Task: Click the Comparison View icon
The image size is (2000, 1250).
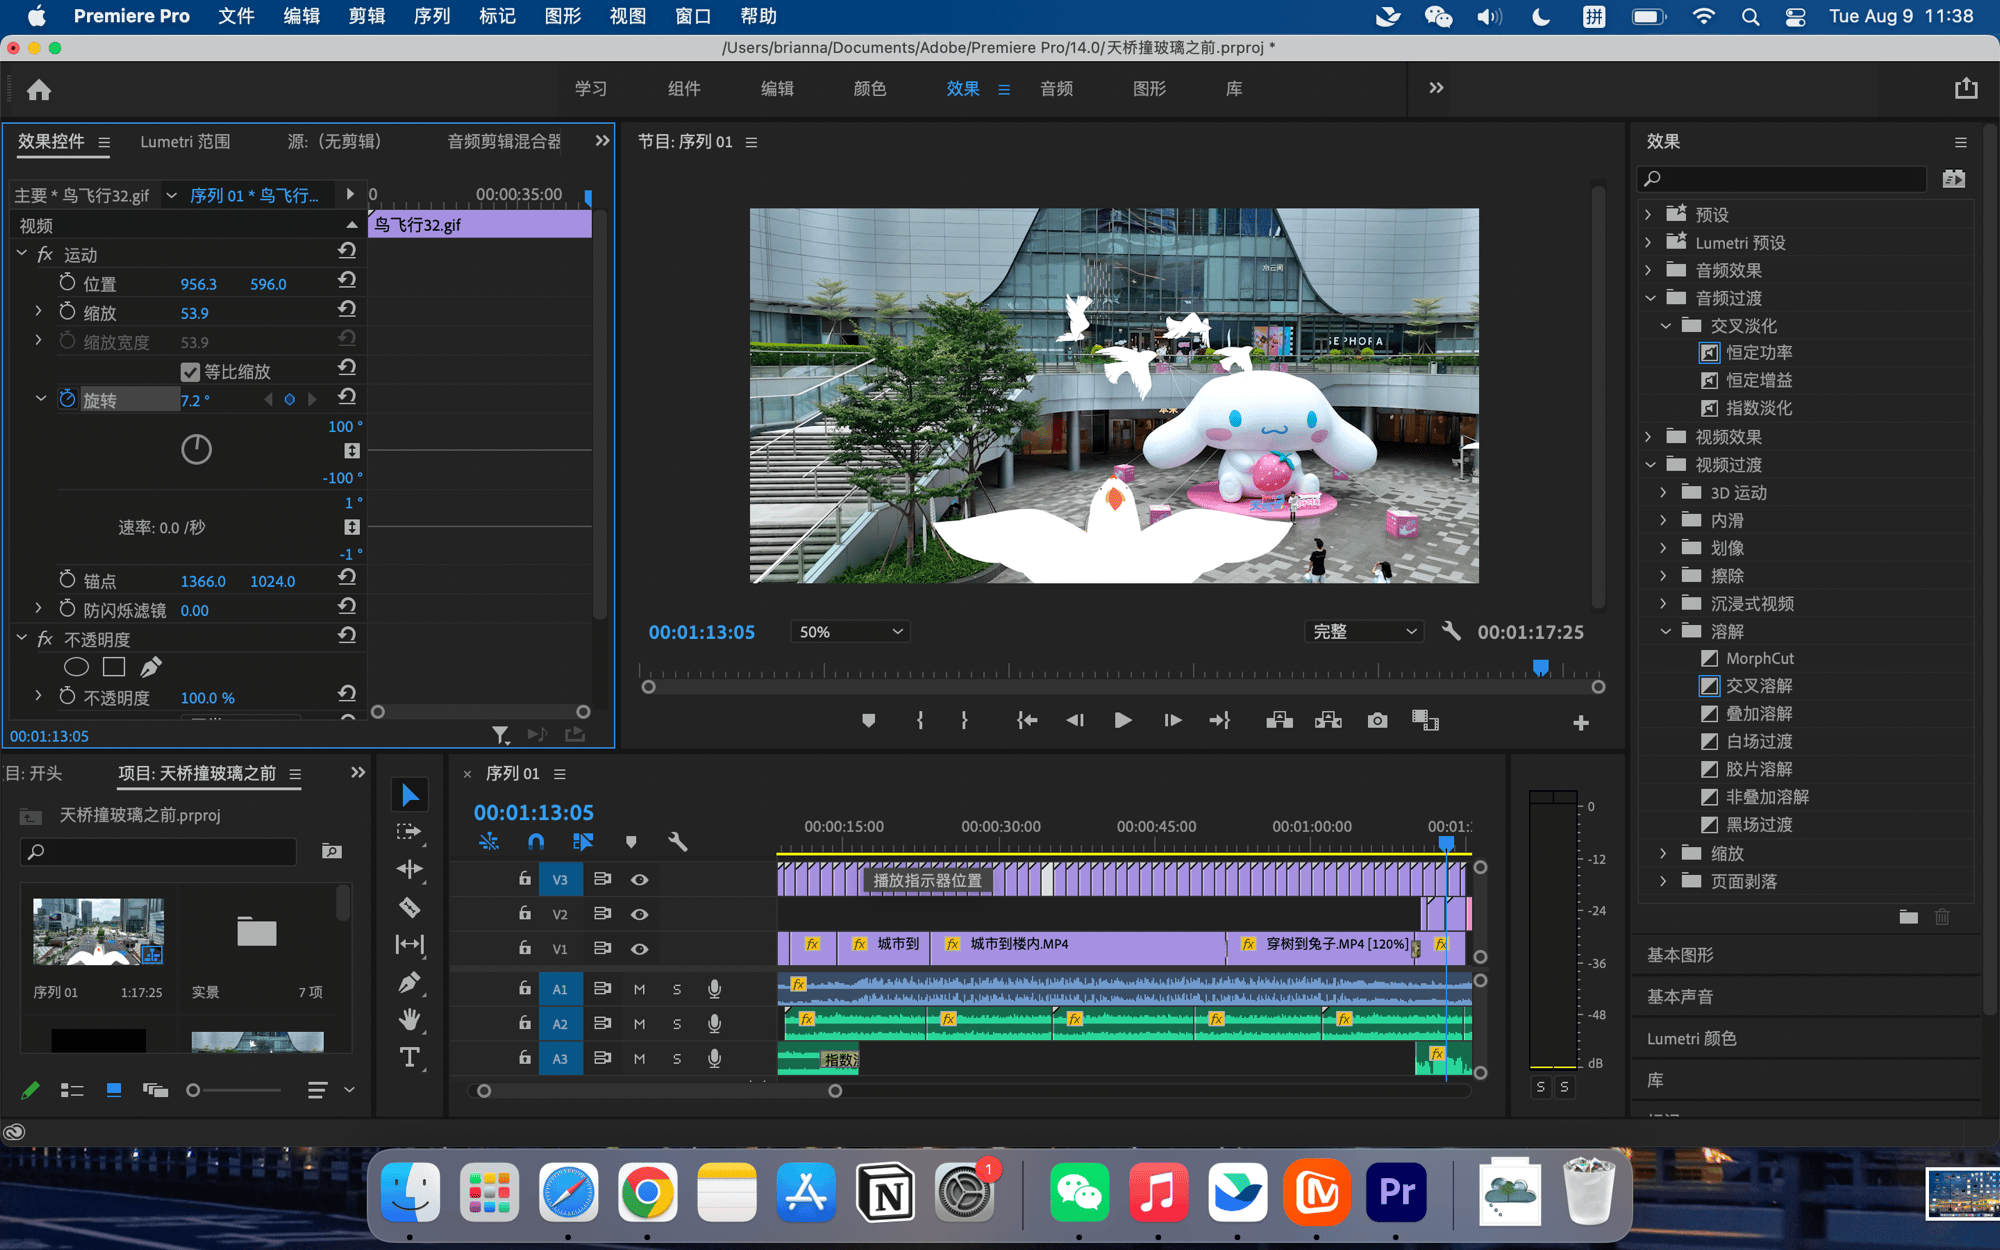Action: [x=1425, y=721]
